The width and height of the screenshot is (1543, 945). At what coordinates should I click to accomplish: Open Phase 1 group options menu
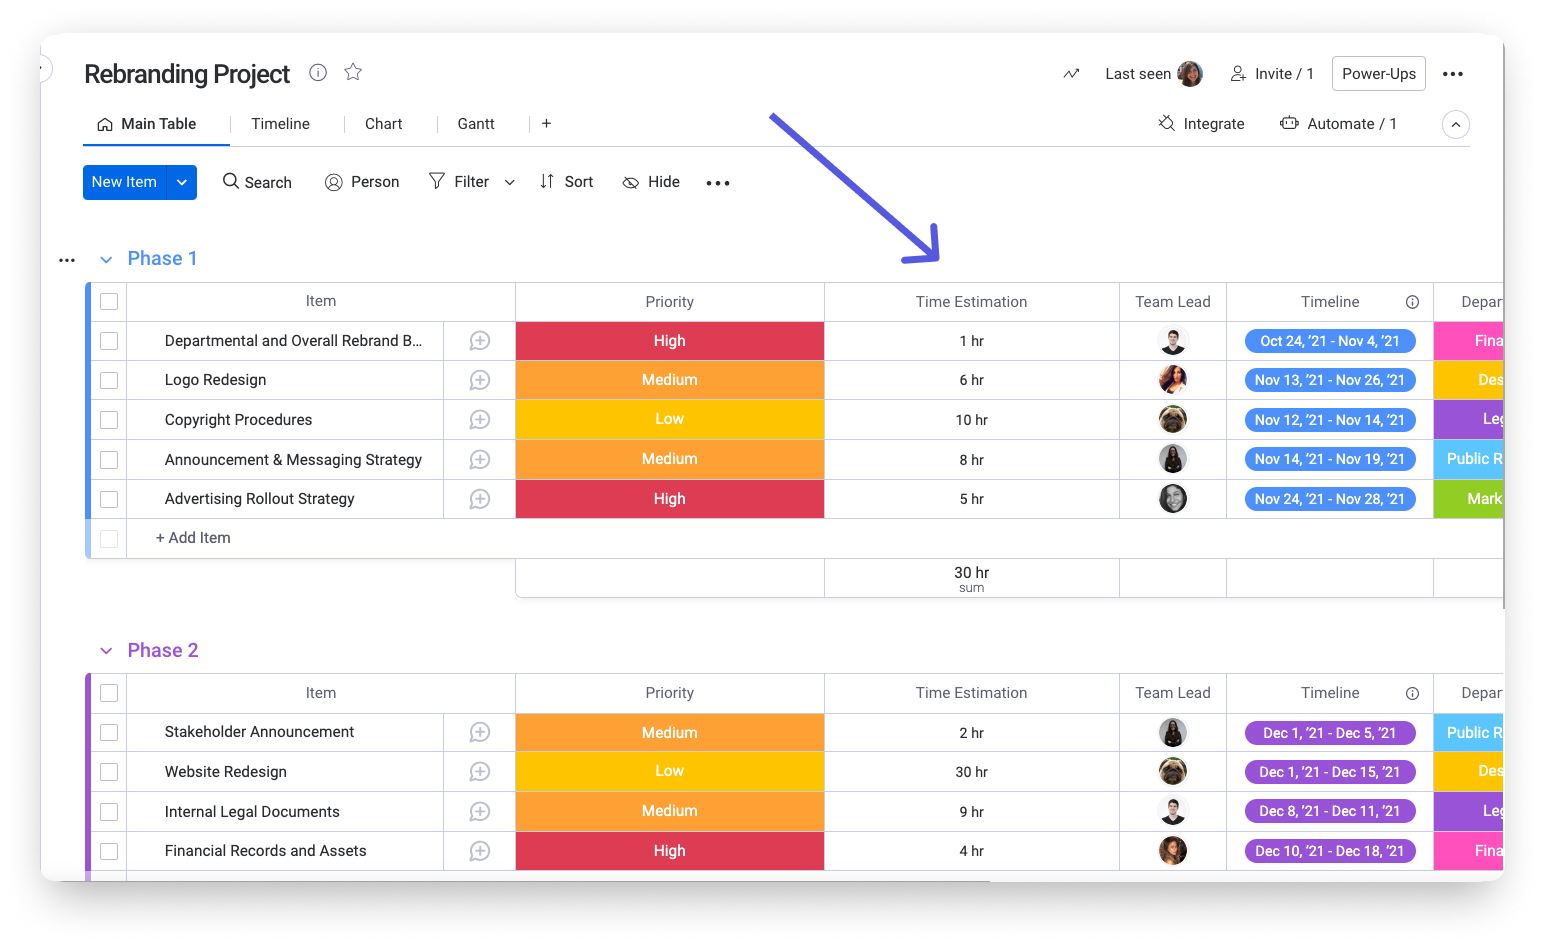[x=67, y=260]
